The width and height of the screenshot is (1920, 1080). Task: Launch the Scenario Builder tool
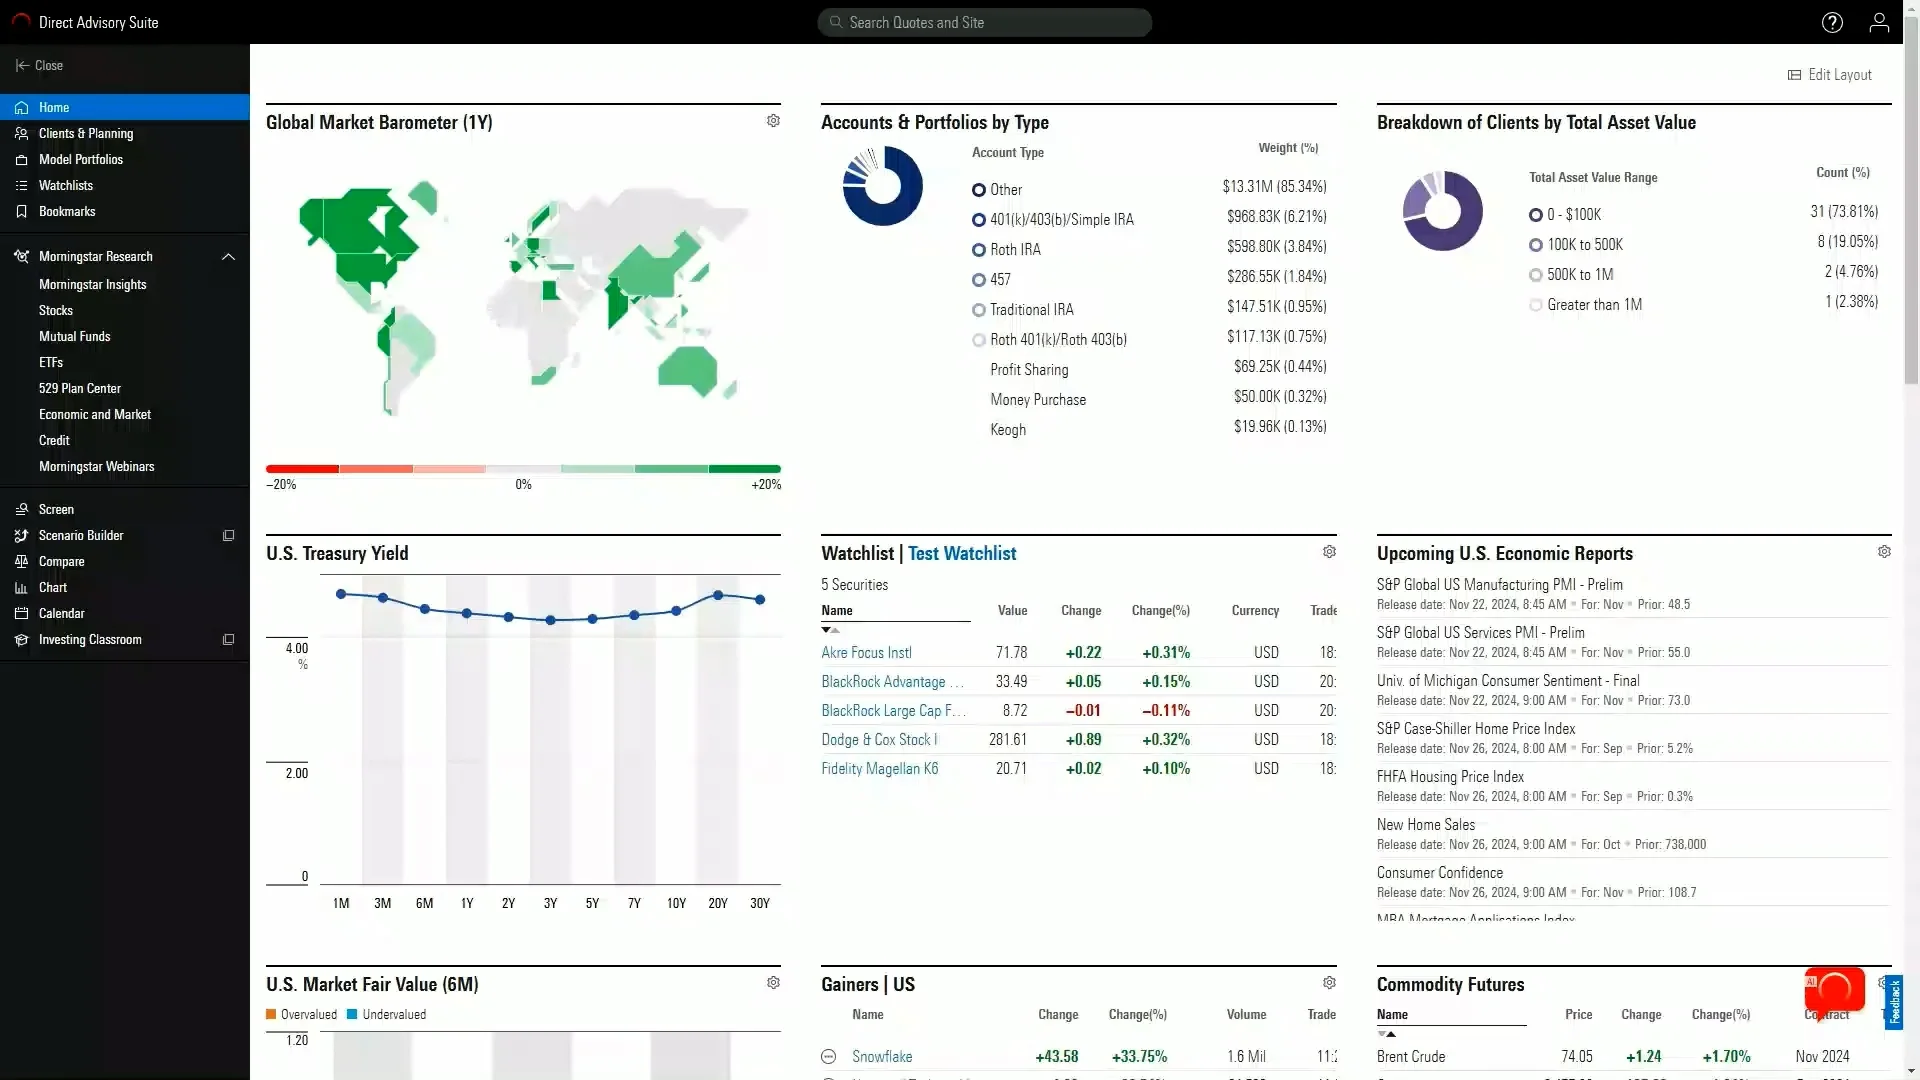click(80, 535)
